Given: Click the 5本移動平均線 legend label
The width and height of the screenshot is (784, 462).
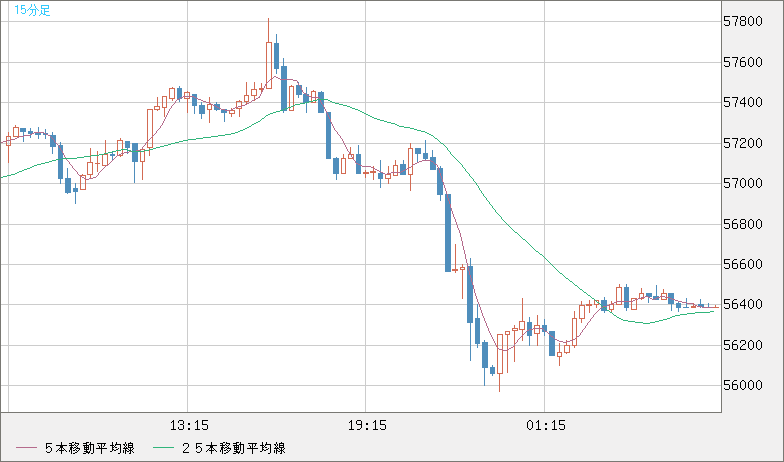Looking at the screenshot, I should click(x=90, y=448).
